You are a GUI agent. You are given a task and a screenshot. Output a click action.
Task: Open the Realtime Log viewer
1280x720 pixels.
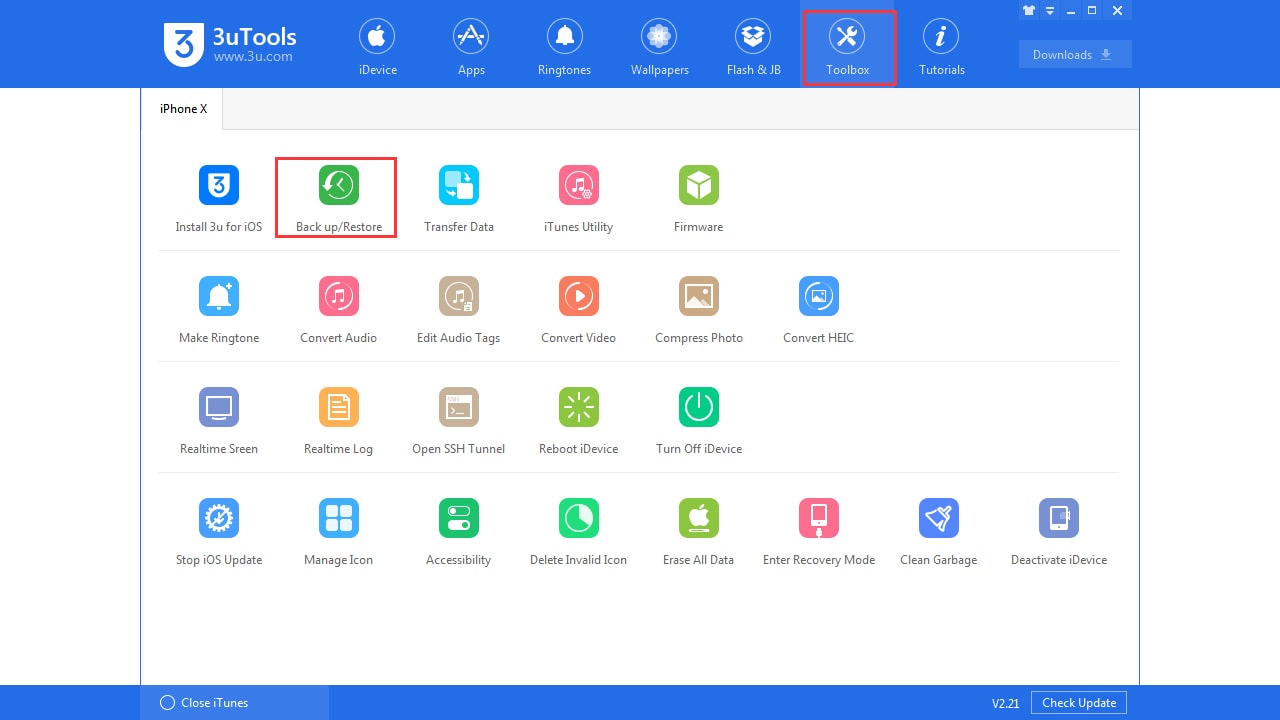(x=339, y=421)
